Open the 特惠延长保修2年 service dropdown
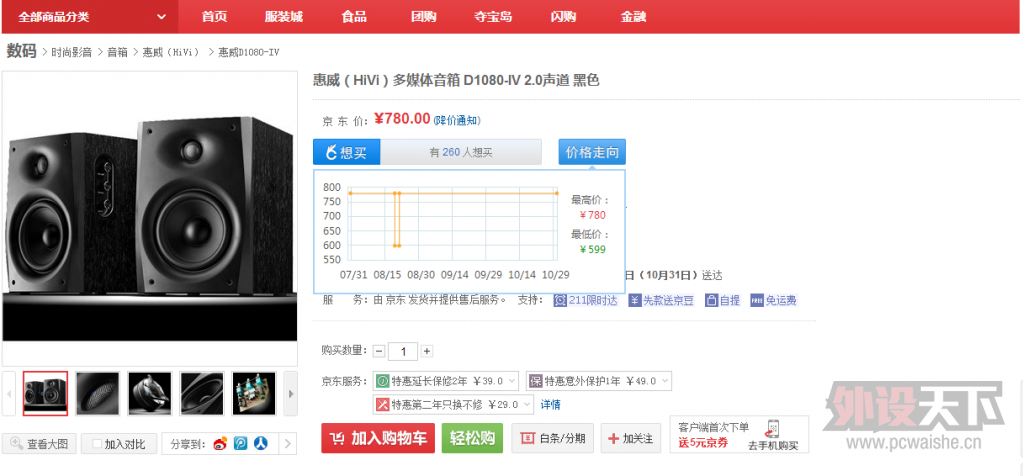 [446, 381]
